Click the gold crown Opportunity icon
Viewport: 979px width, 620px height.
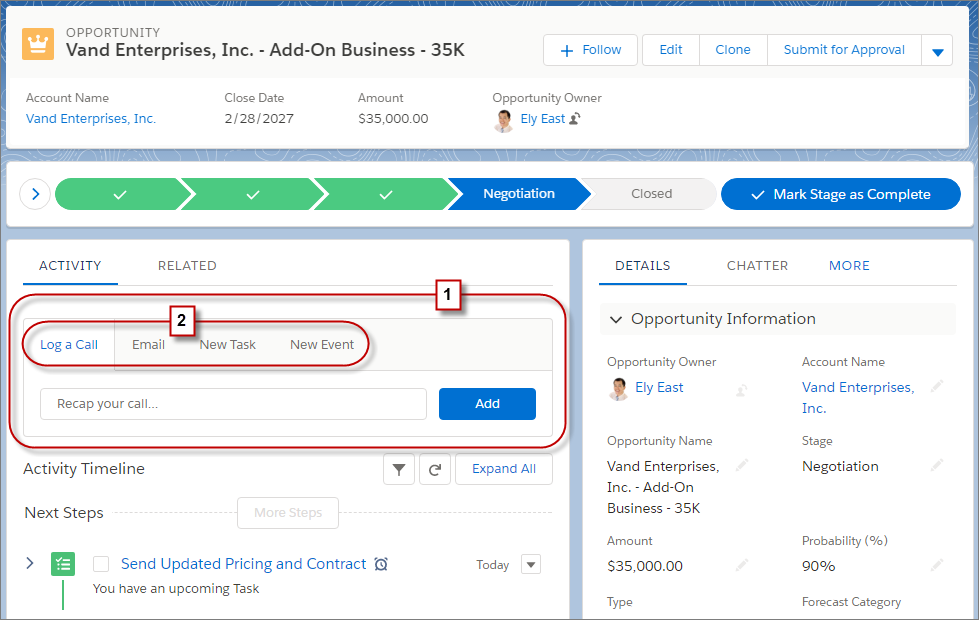(38, 43)
